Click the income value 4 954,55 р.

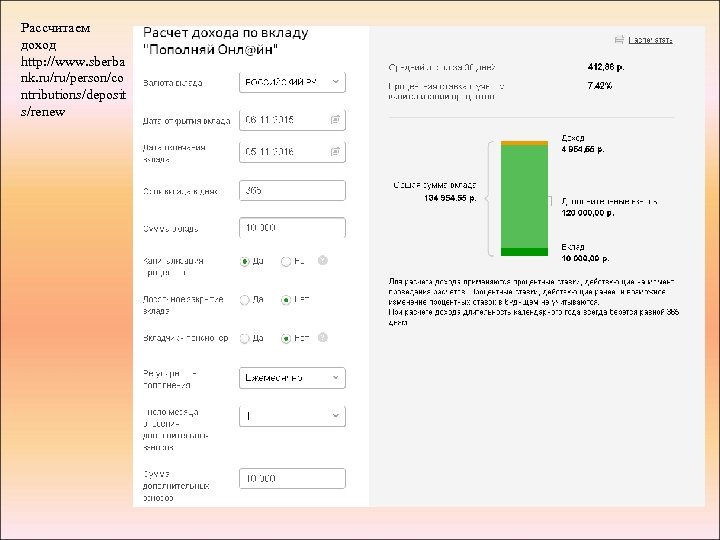click(583, 149)
